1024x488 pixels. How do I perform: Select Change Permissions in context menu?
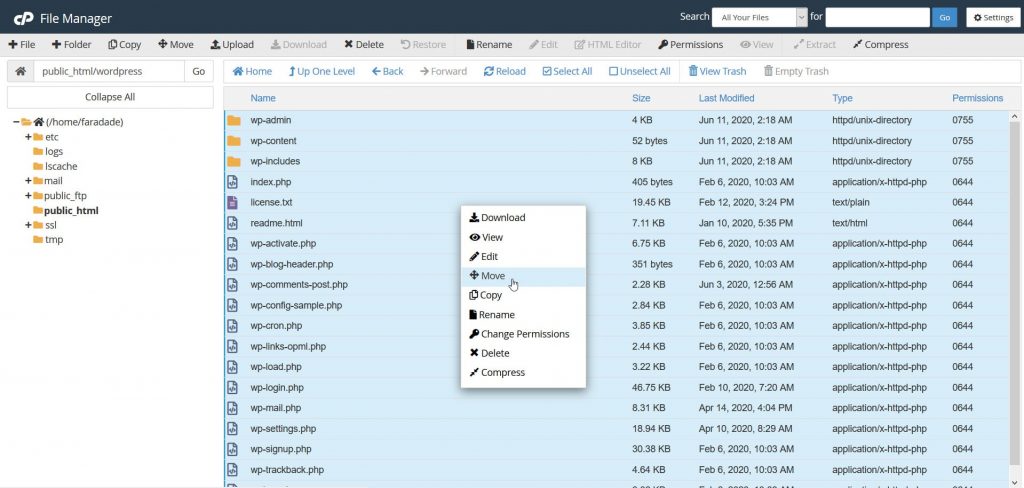(x=524, y=334)
